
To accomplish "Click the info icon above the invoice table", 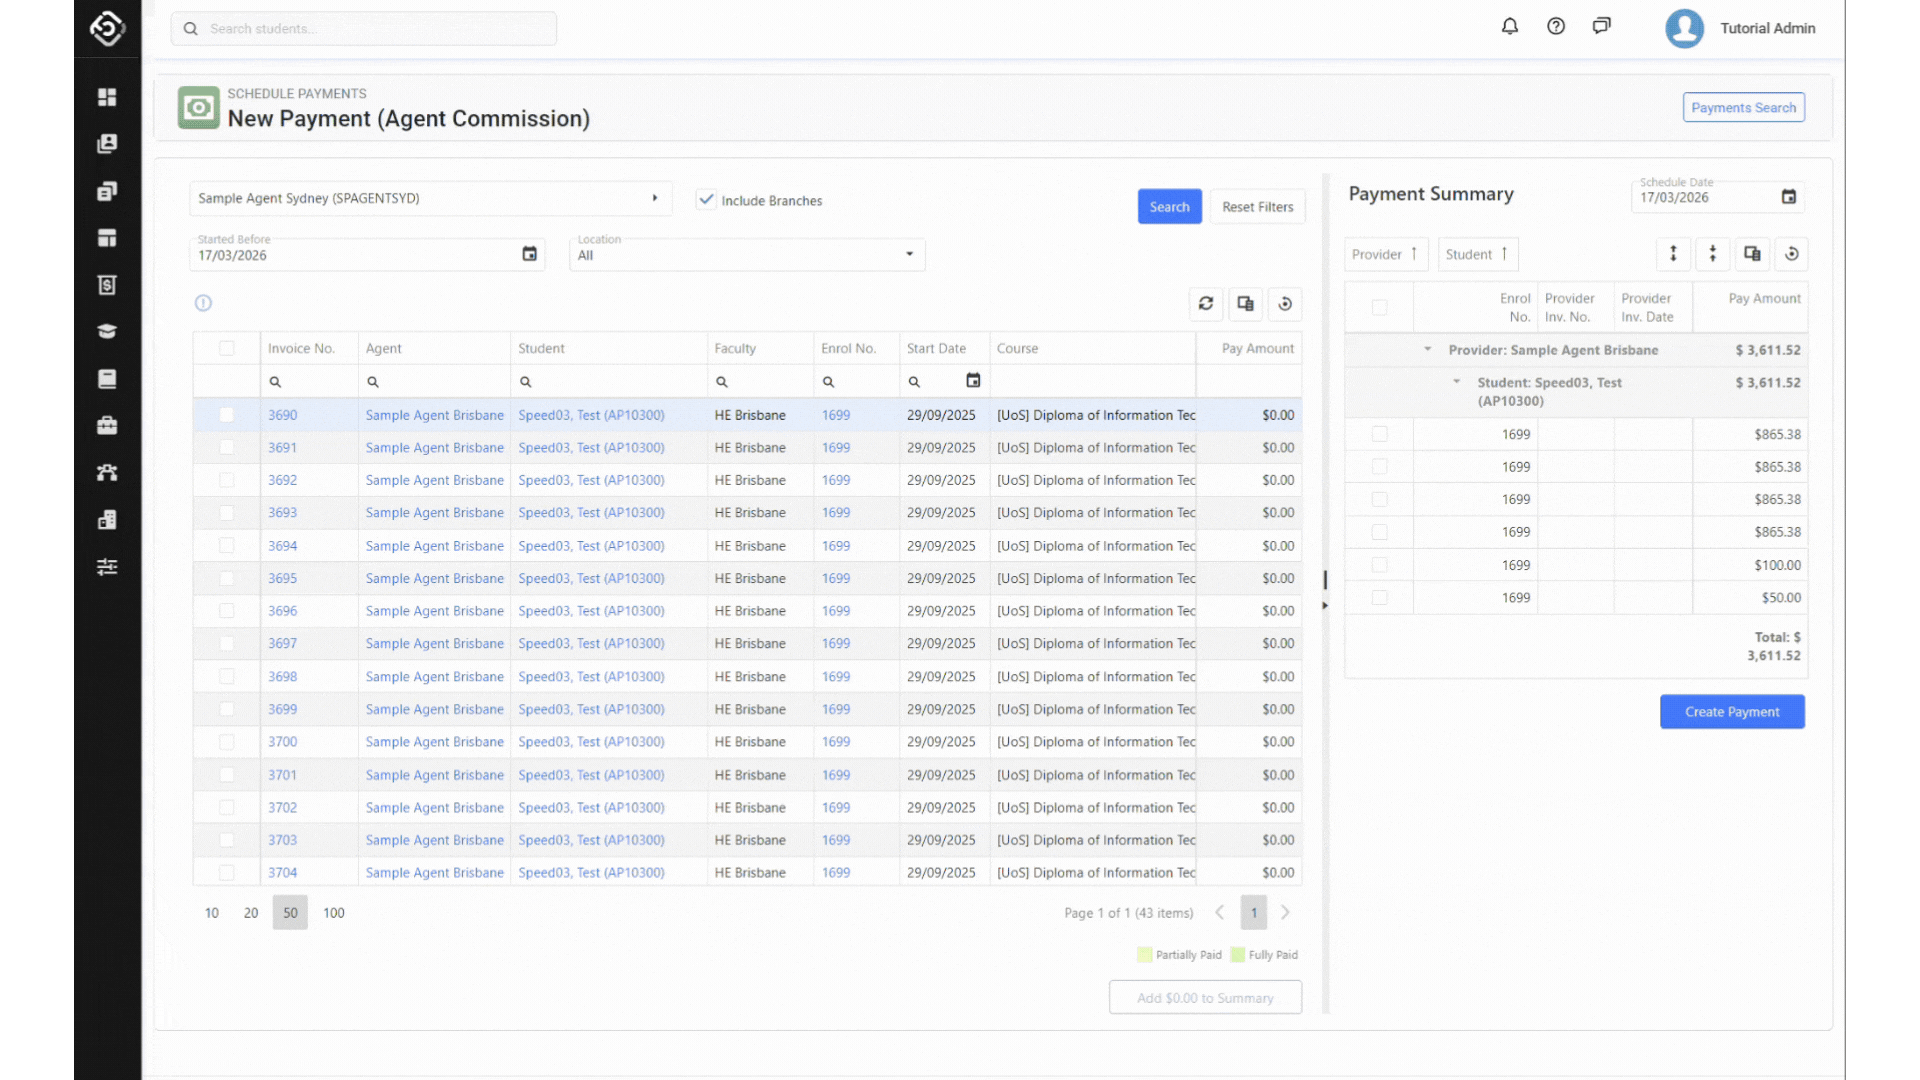I will coord(203,303).
